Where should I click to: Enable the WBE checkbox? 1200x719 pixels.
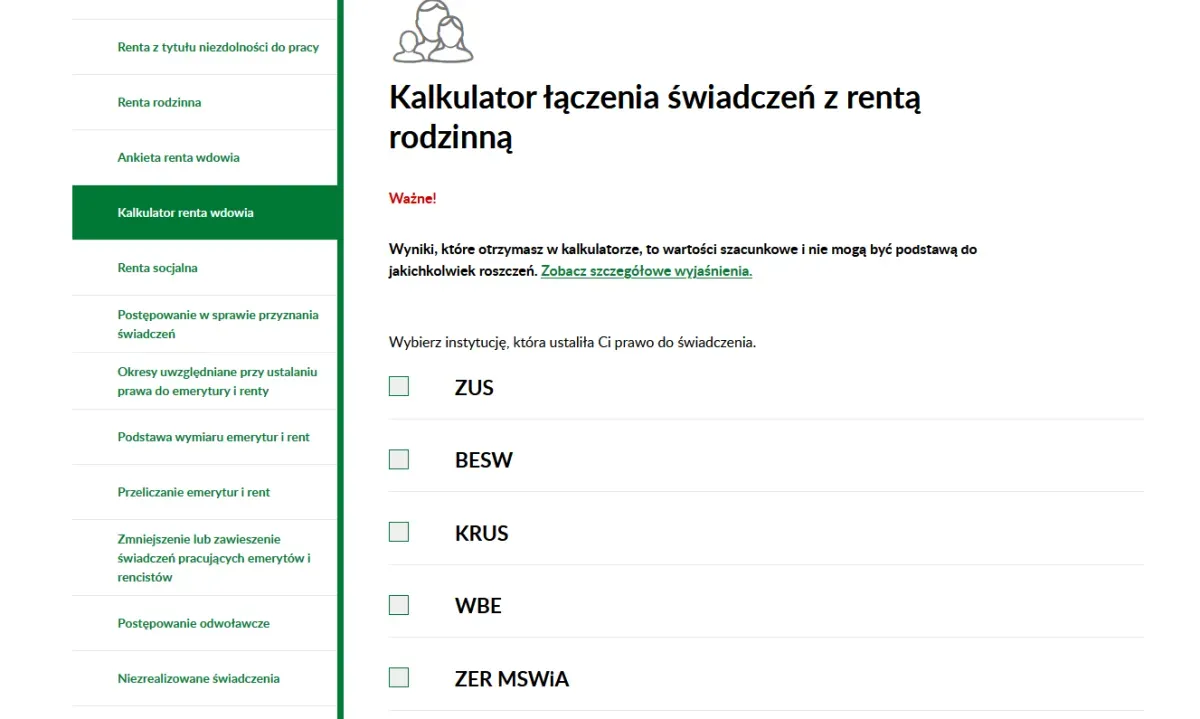point(399,605)
